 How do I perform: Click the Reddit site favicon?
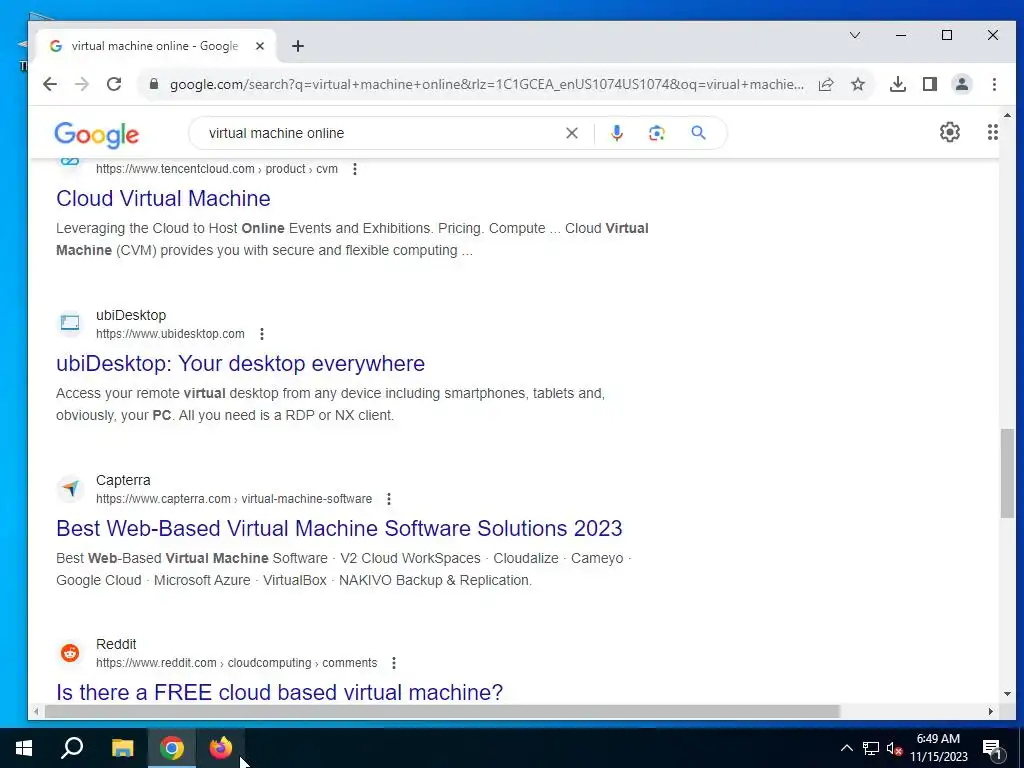tap(70, 652)
